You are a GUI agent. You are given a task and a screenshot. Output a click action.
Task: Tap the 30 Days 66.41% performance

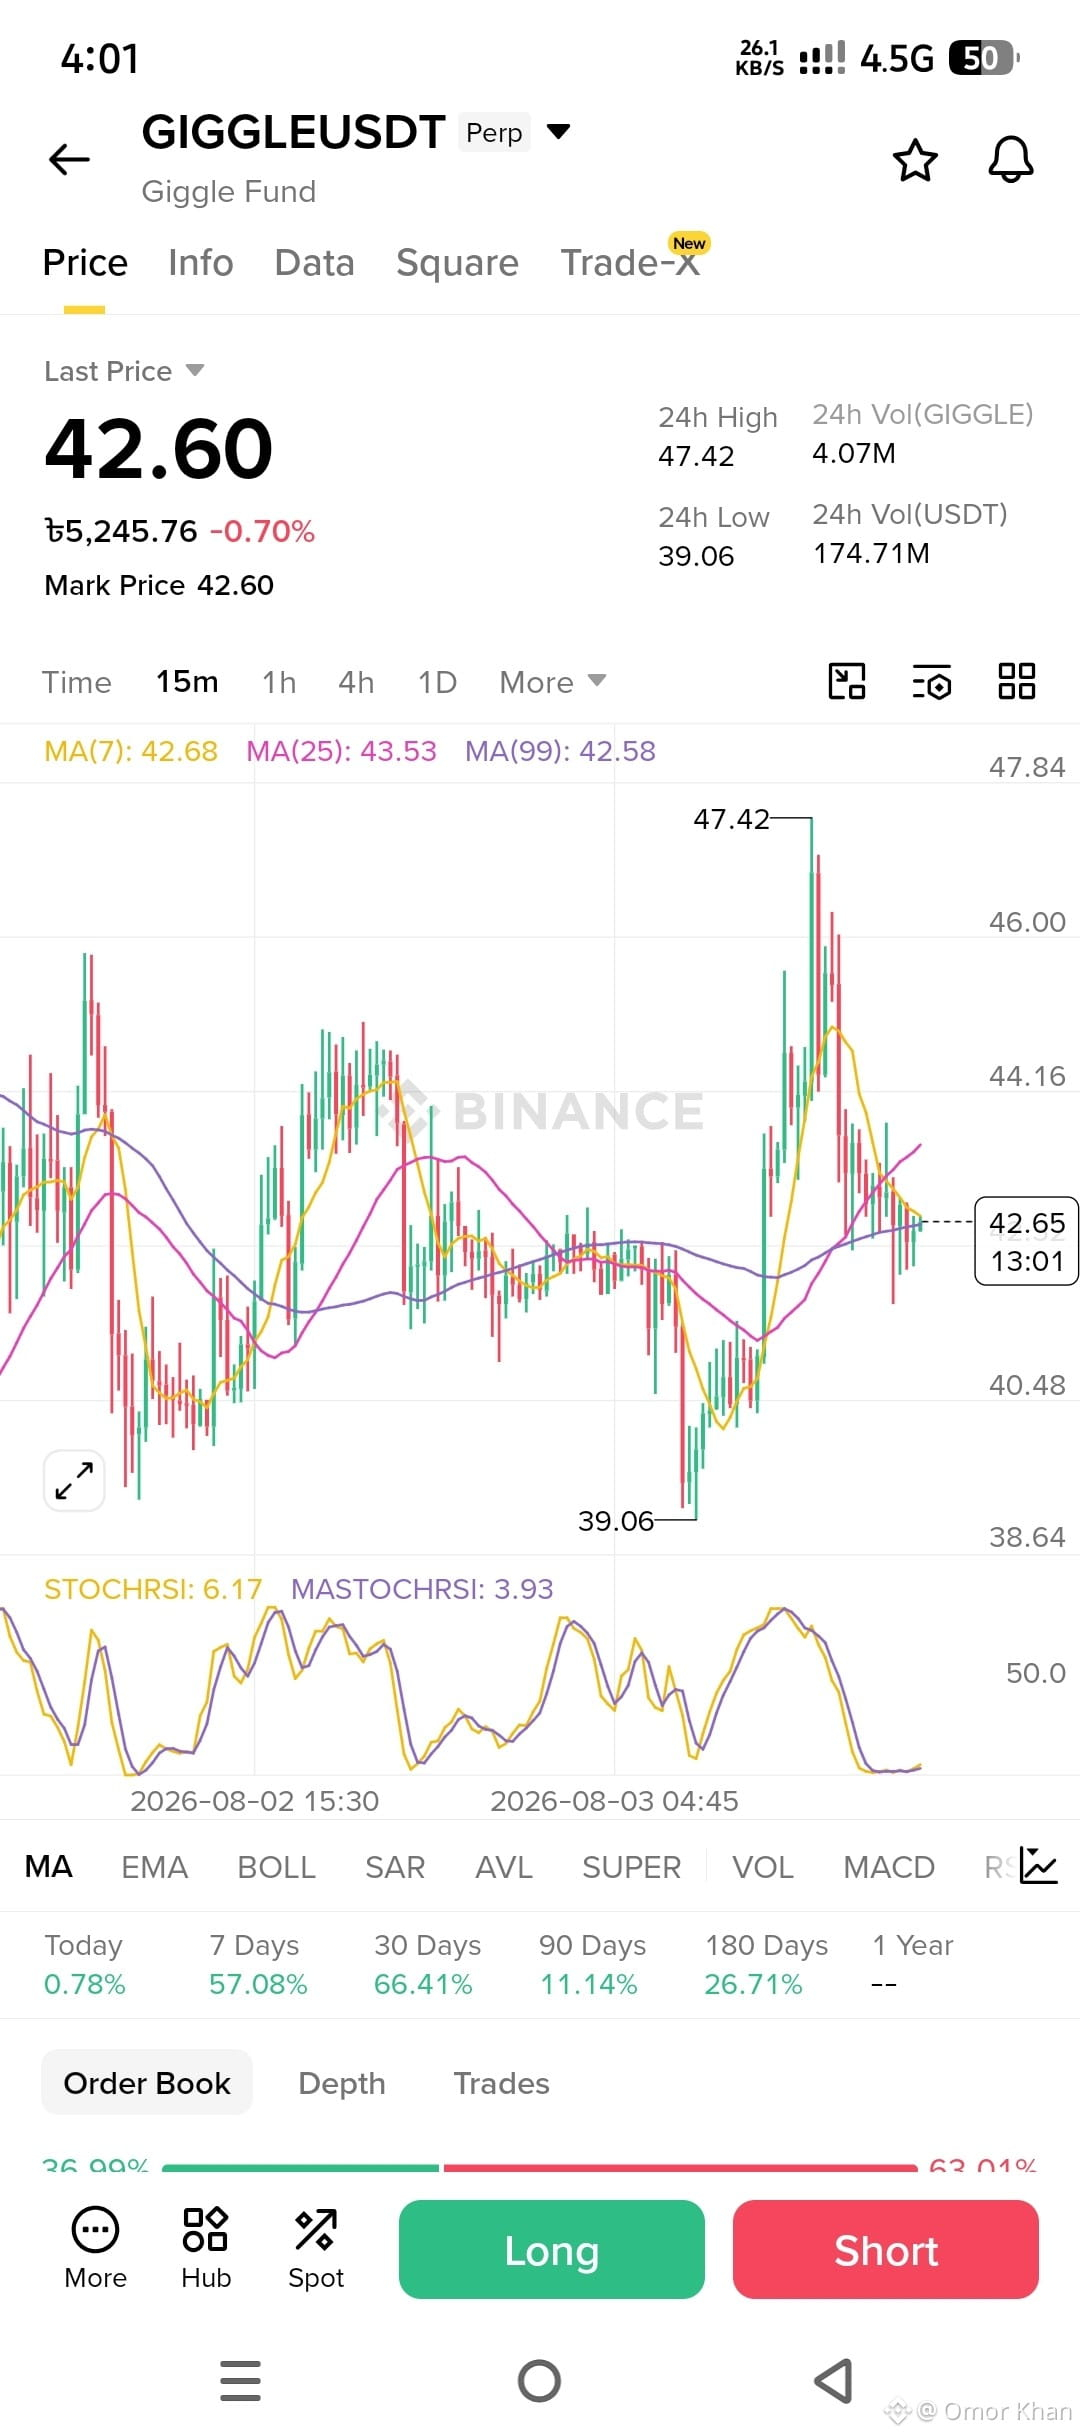tap(427, 1964)
